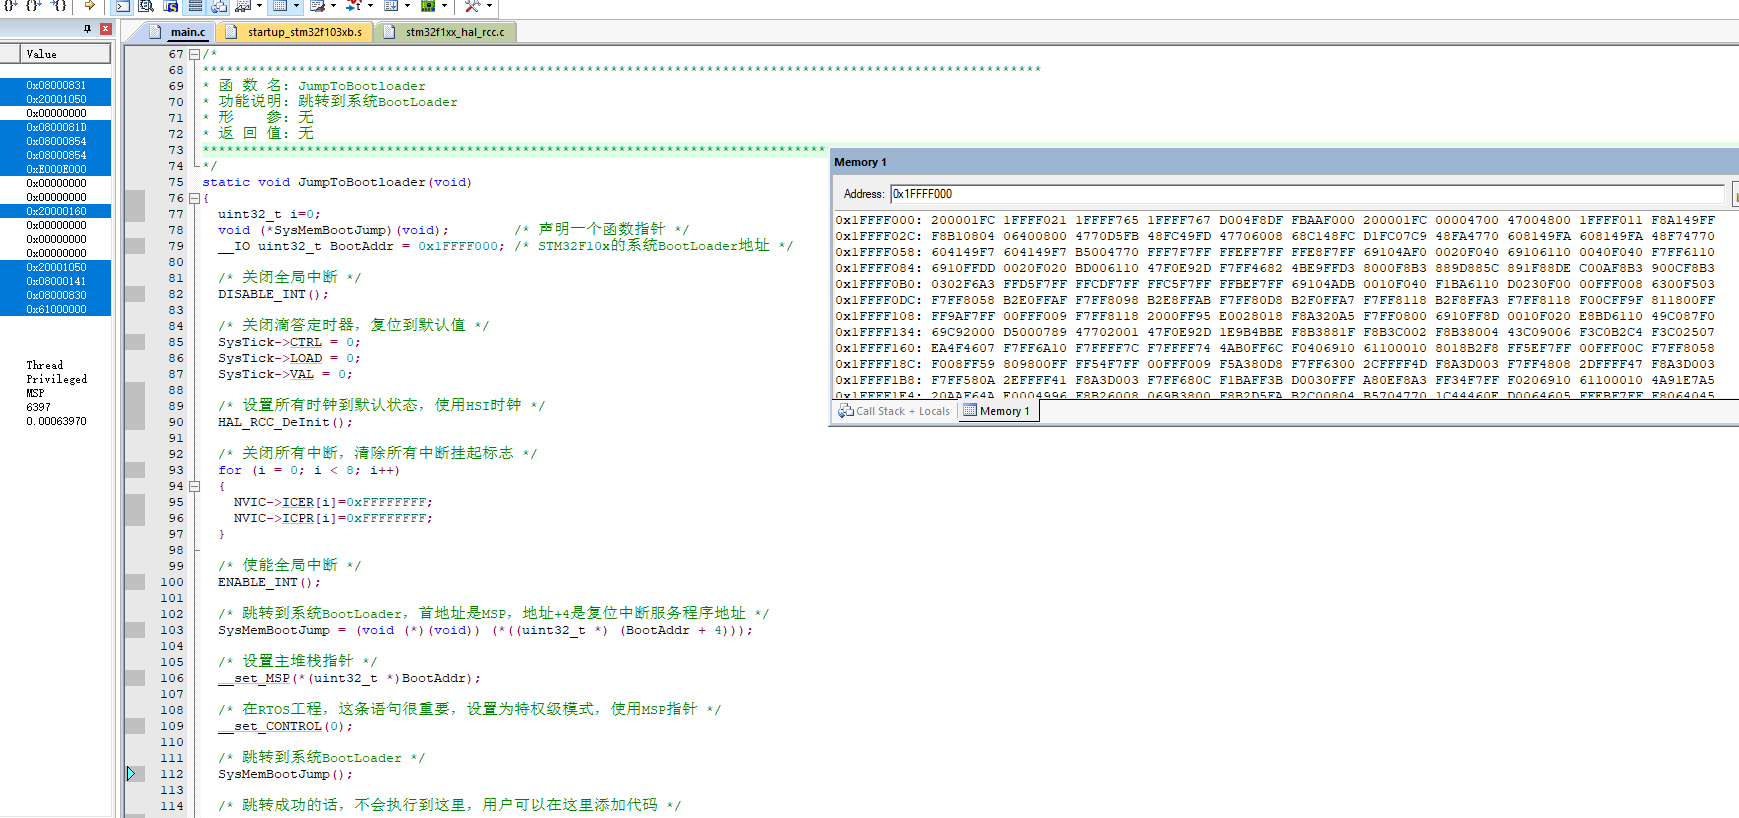
Task: Select register value 0x08000831
Action: pos(56,85)
